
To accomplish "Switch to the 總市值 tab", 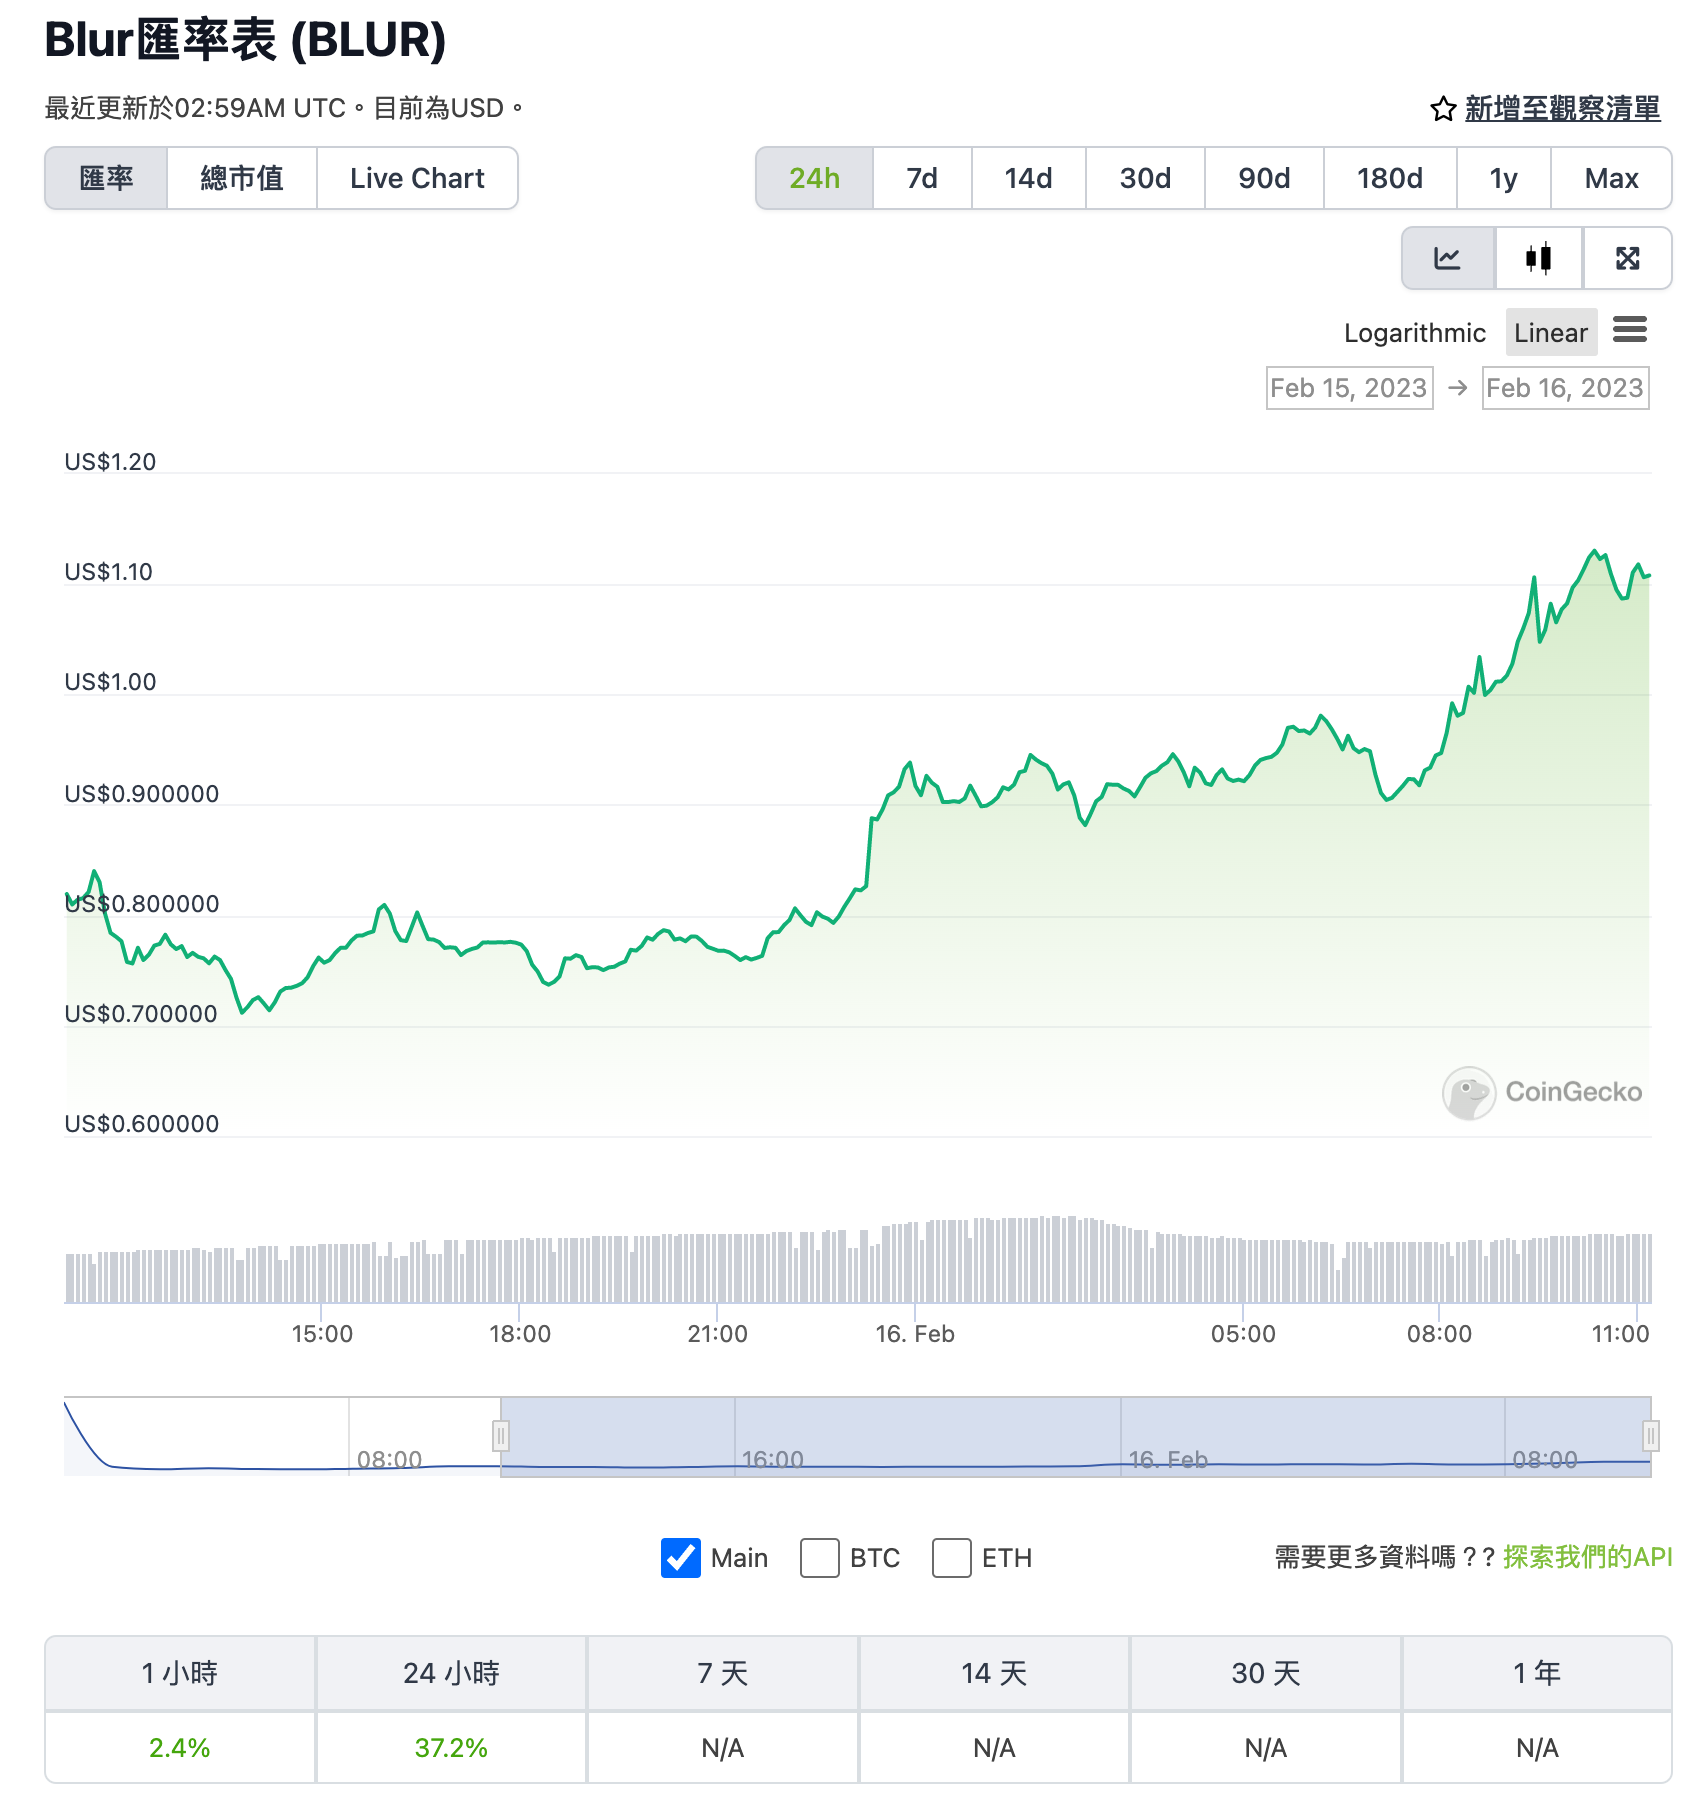I will click(241, 178).
